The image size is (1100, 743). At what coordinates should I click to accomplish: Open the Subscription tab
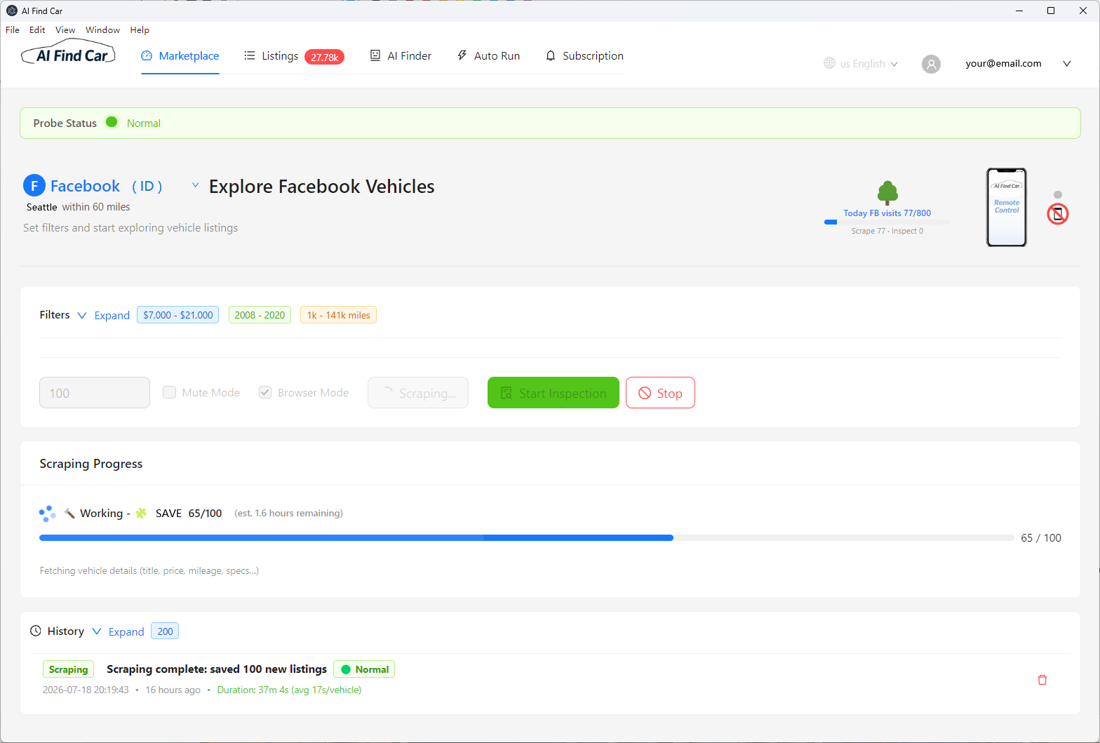[584, 56]
